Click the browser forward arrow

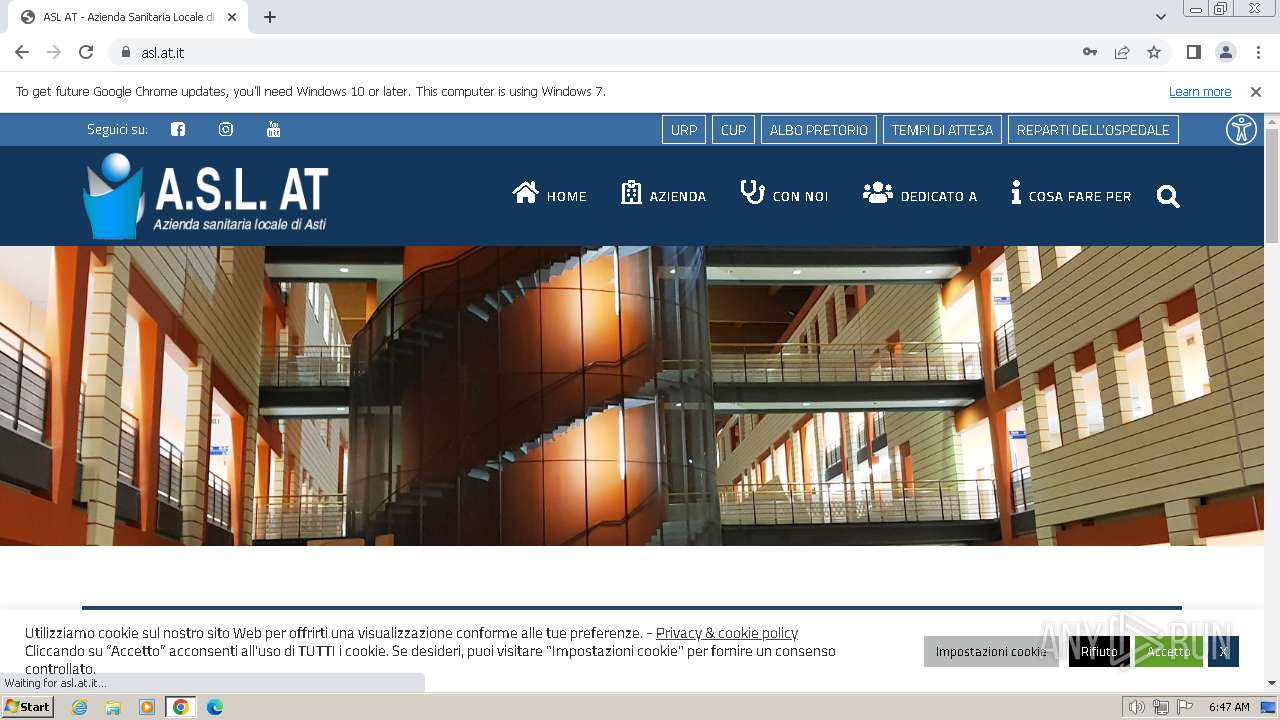point(54,53)
